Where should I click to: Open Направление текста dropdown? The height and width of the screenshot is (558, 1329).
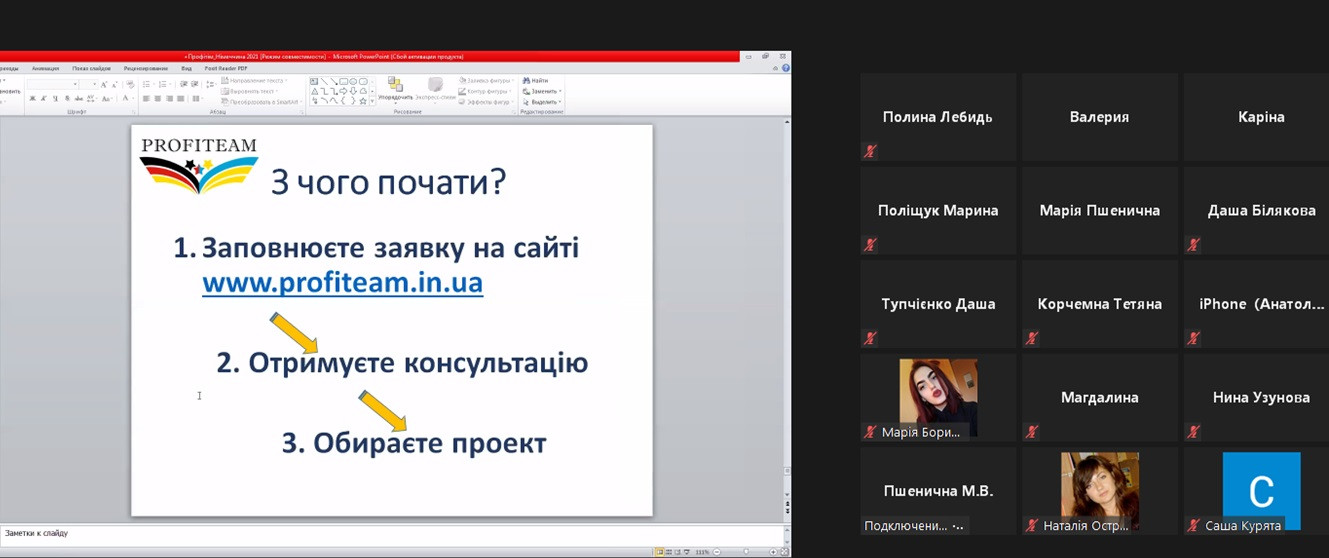click(x=254, y=80)
